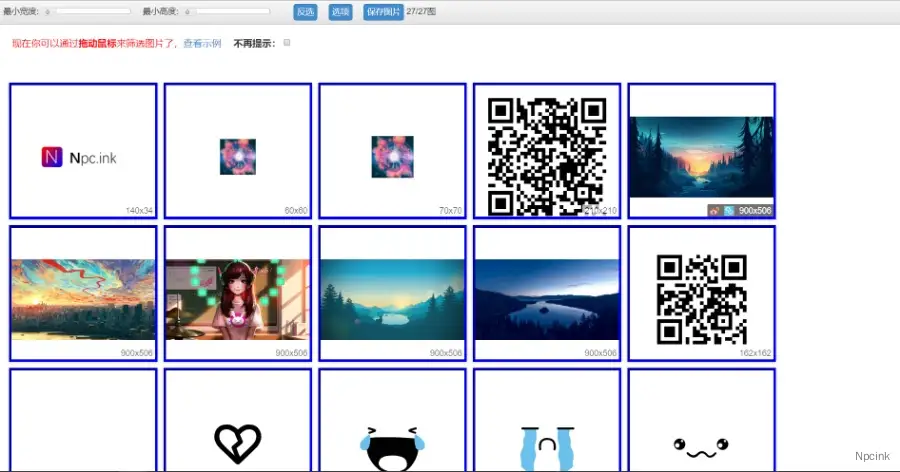Open the 查看示例 example link
The height and width of the screenshot is (472, 900).
[x=202, y=44]
